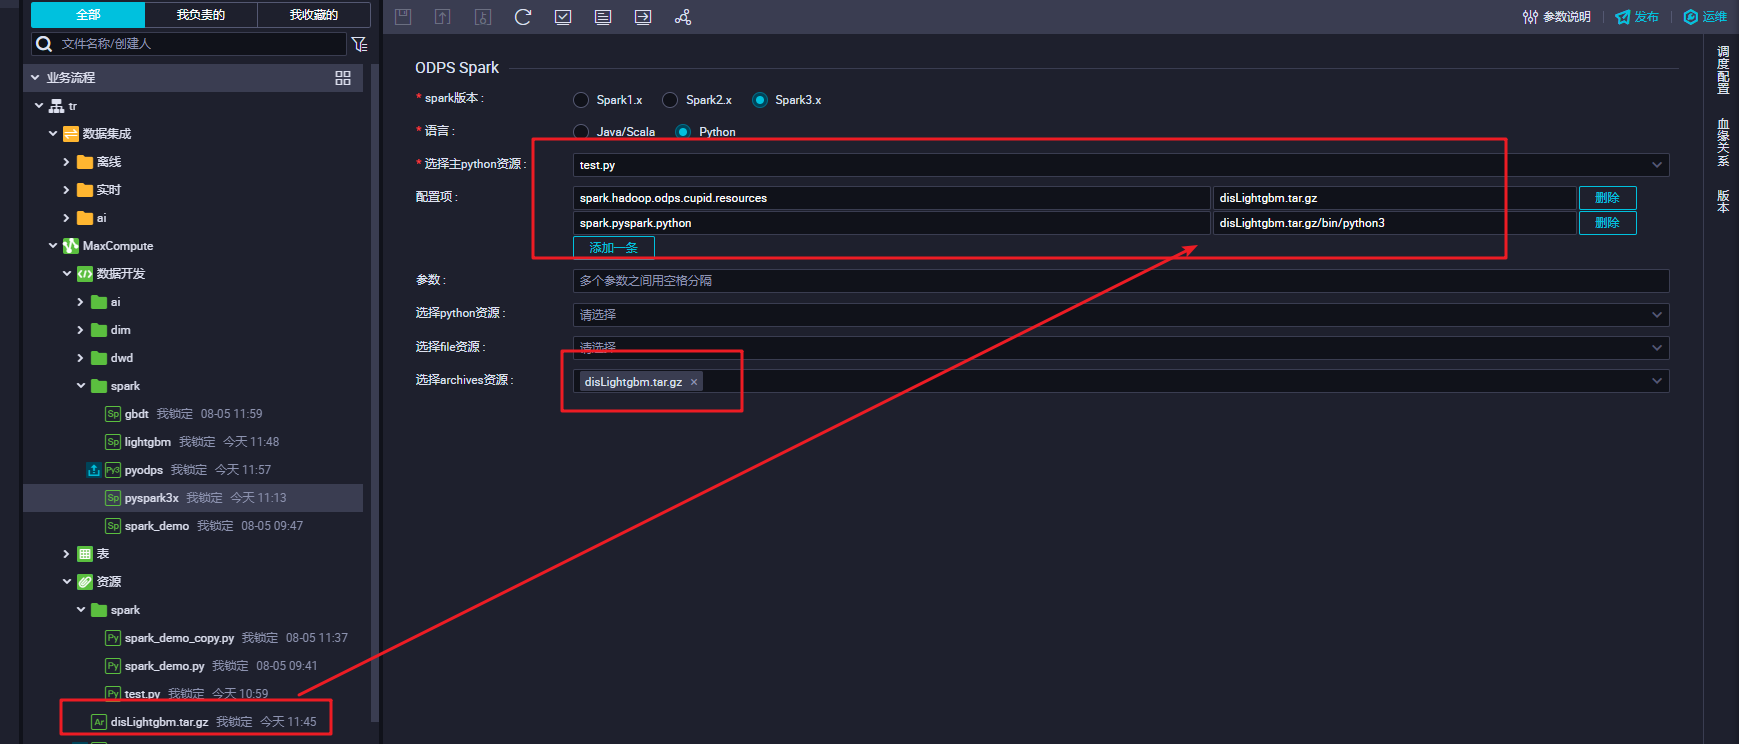
Task: Click the submit (upload arrow) toolbar icon
Action: coord(443,17)
